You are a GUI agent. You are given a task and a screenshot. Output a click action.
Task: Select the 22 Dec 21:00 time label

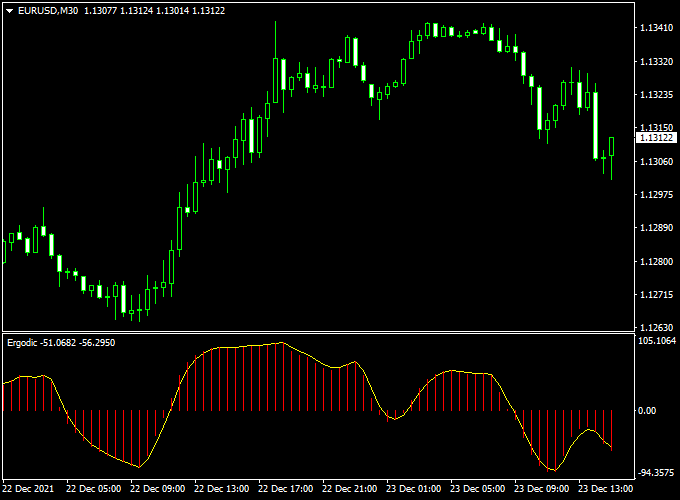coord(350,489)
